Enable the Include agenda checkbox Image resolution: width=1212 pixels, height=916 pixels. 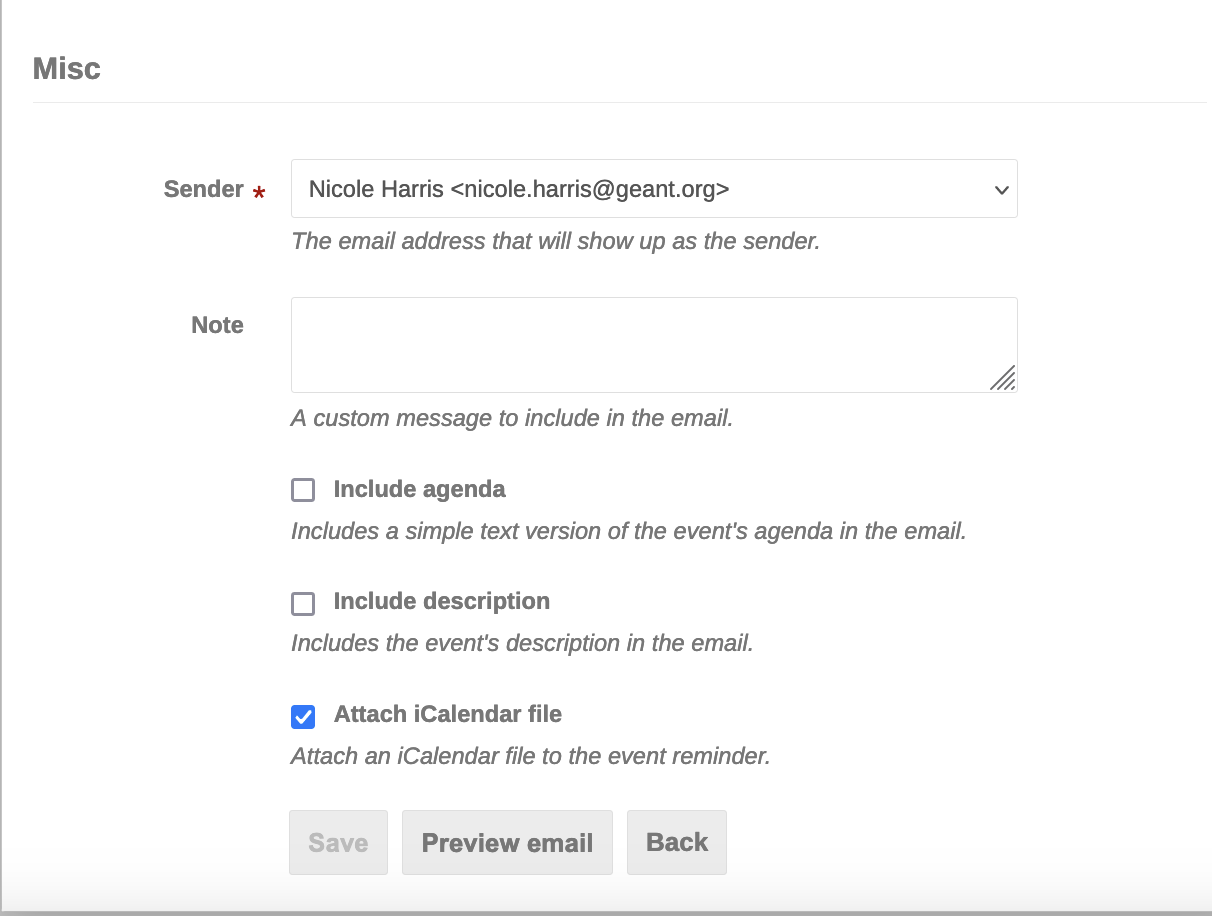303,490
